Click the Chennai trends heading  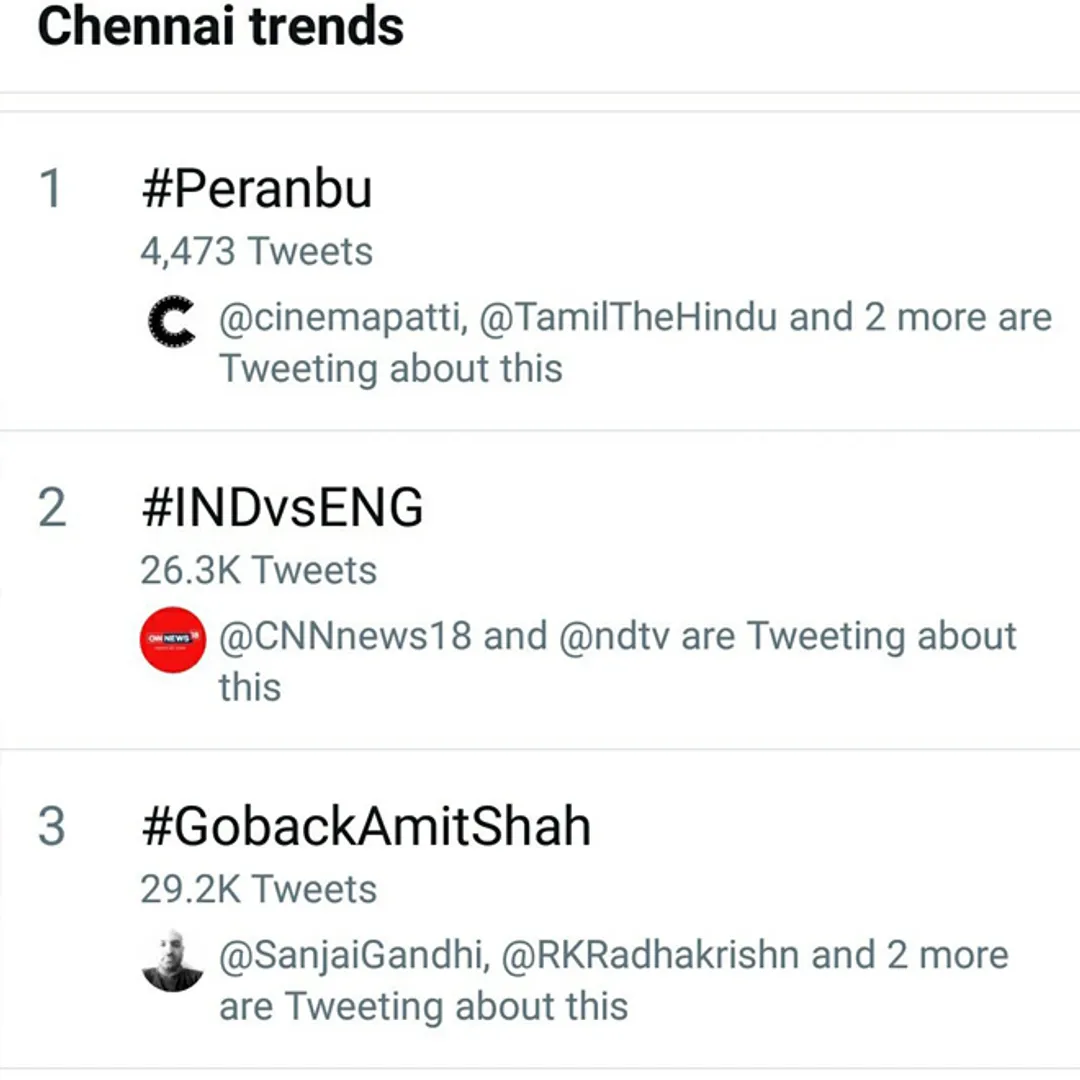[x=220, y=28]
